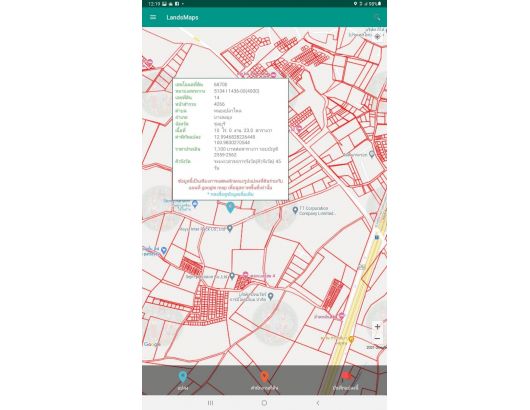This screenshot has width=530, height=410.
Task: Tap the pink pin at the top-left map edge
Action: tap(150, 63)
